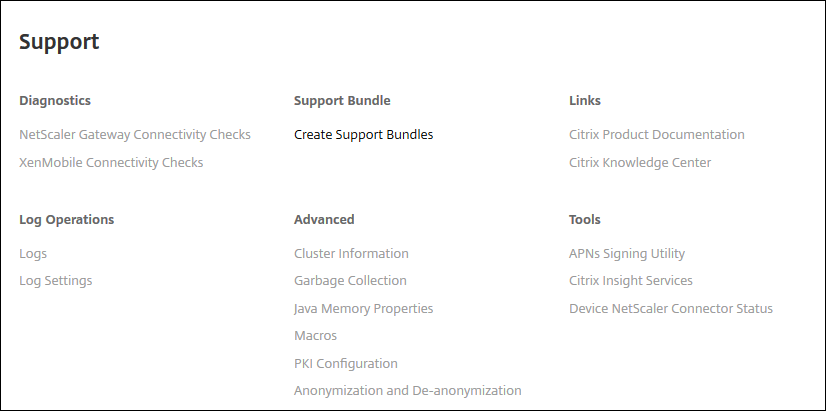The height and width of the screenshot is (411, 826).
Task: Select Java Memory Properties
Action: point(363,309)
